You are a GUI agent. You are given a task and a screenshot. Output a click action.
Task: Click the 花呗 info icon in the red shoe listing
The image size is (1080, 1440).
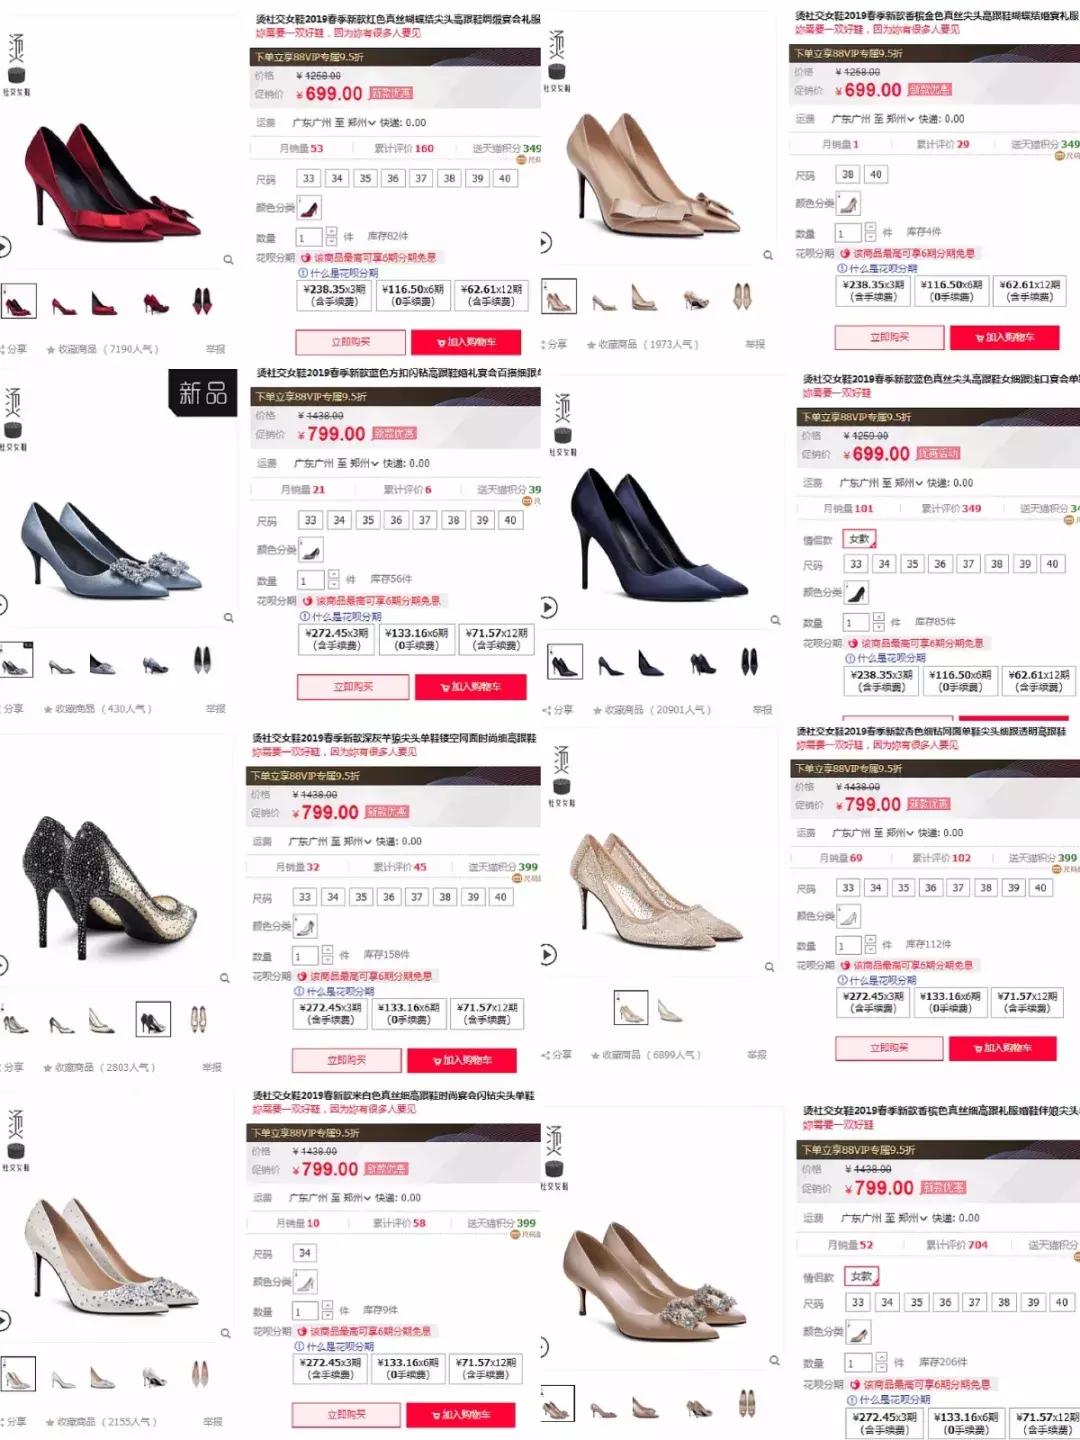coord(302,272)
